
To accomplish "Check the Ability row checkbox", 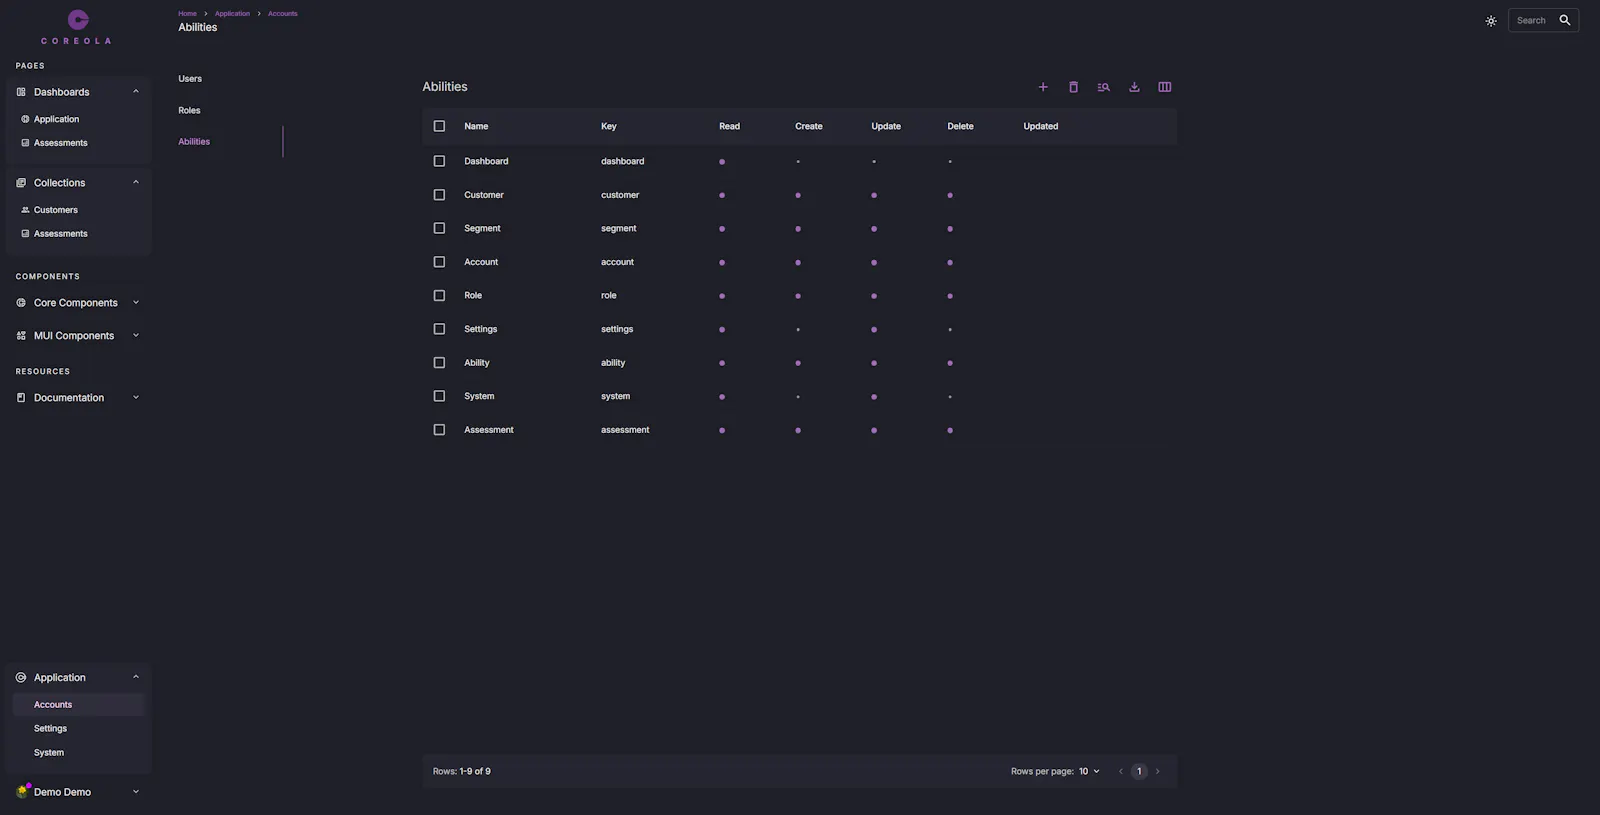I will 439,363.
